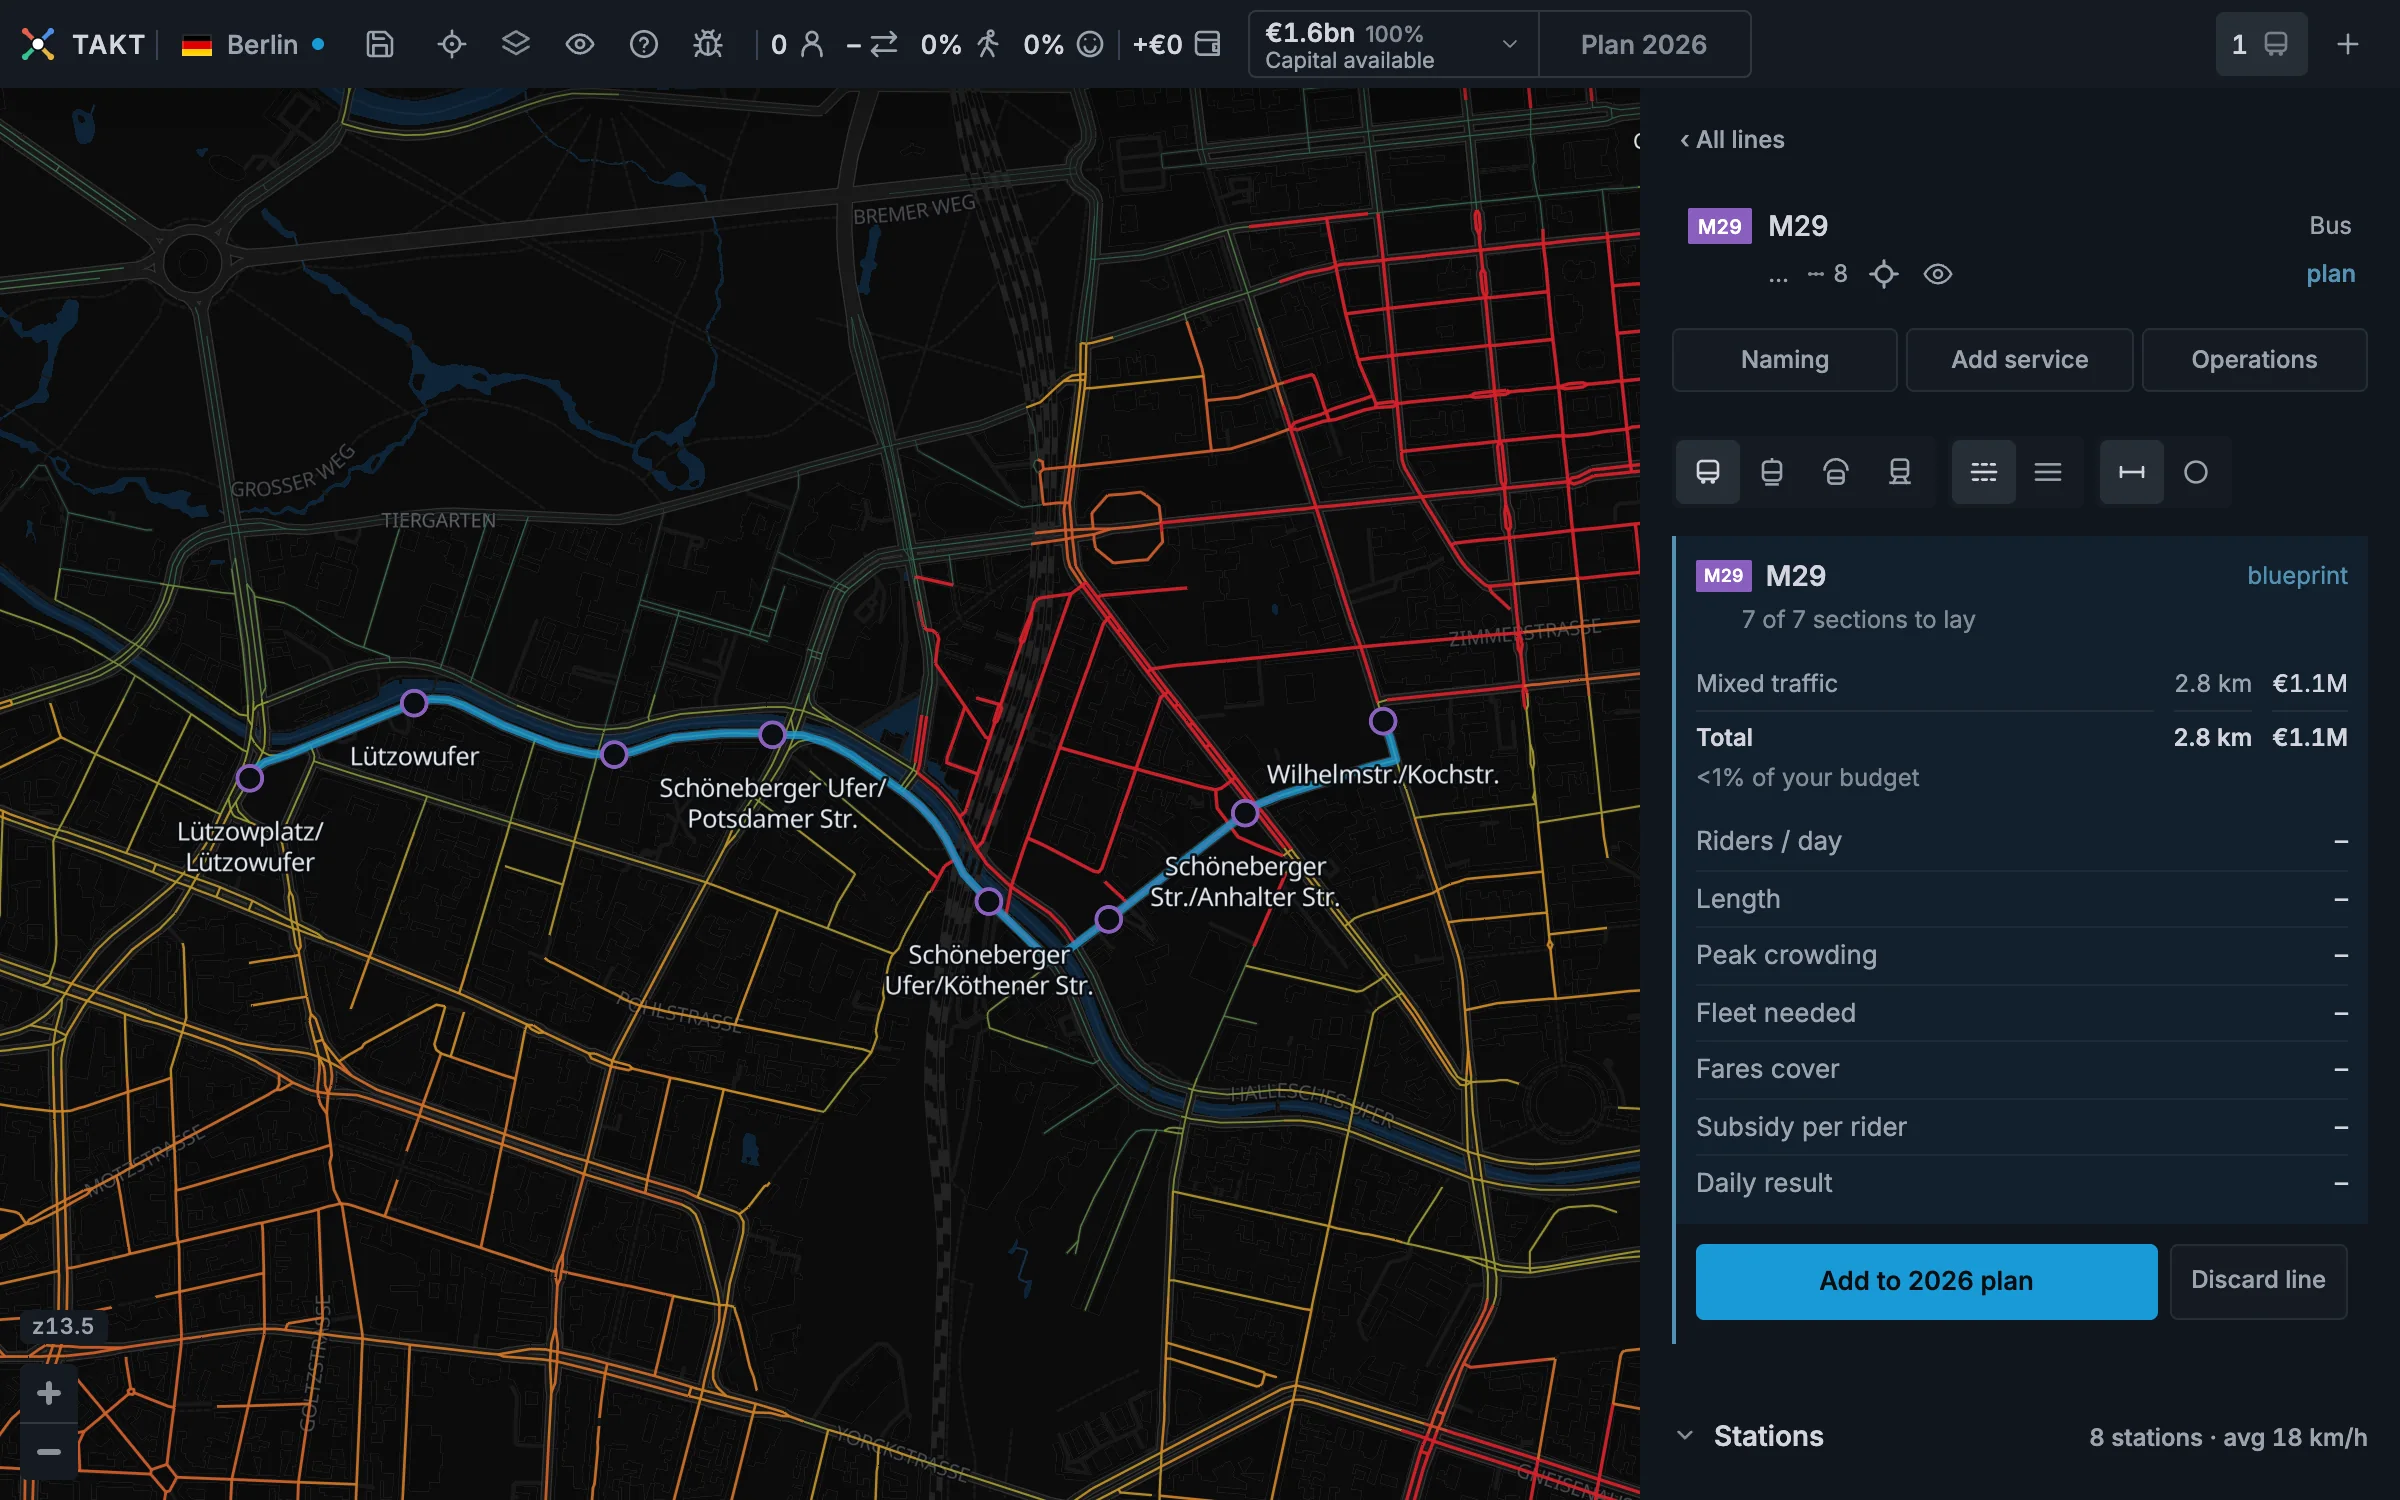The height and width of the screenshot is (1500, 2400).
Task: Select Schöneberger Str./Anhalter Str. stop marker
Action: coord(1245,813)
